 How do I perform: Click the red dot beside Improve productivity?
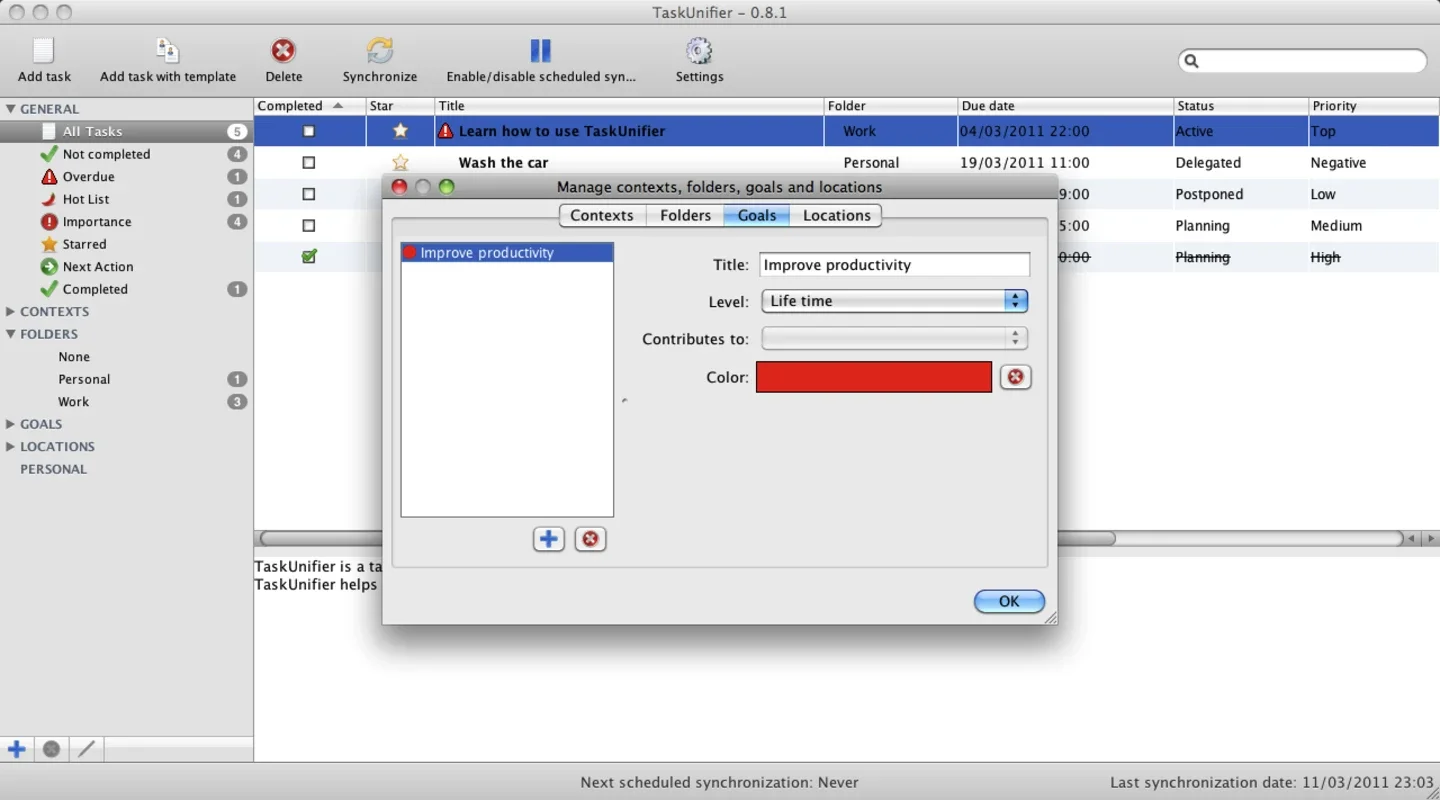409,253
